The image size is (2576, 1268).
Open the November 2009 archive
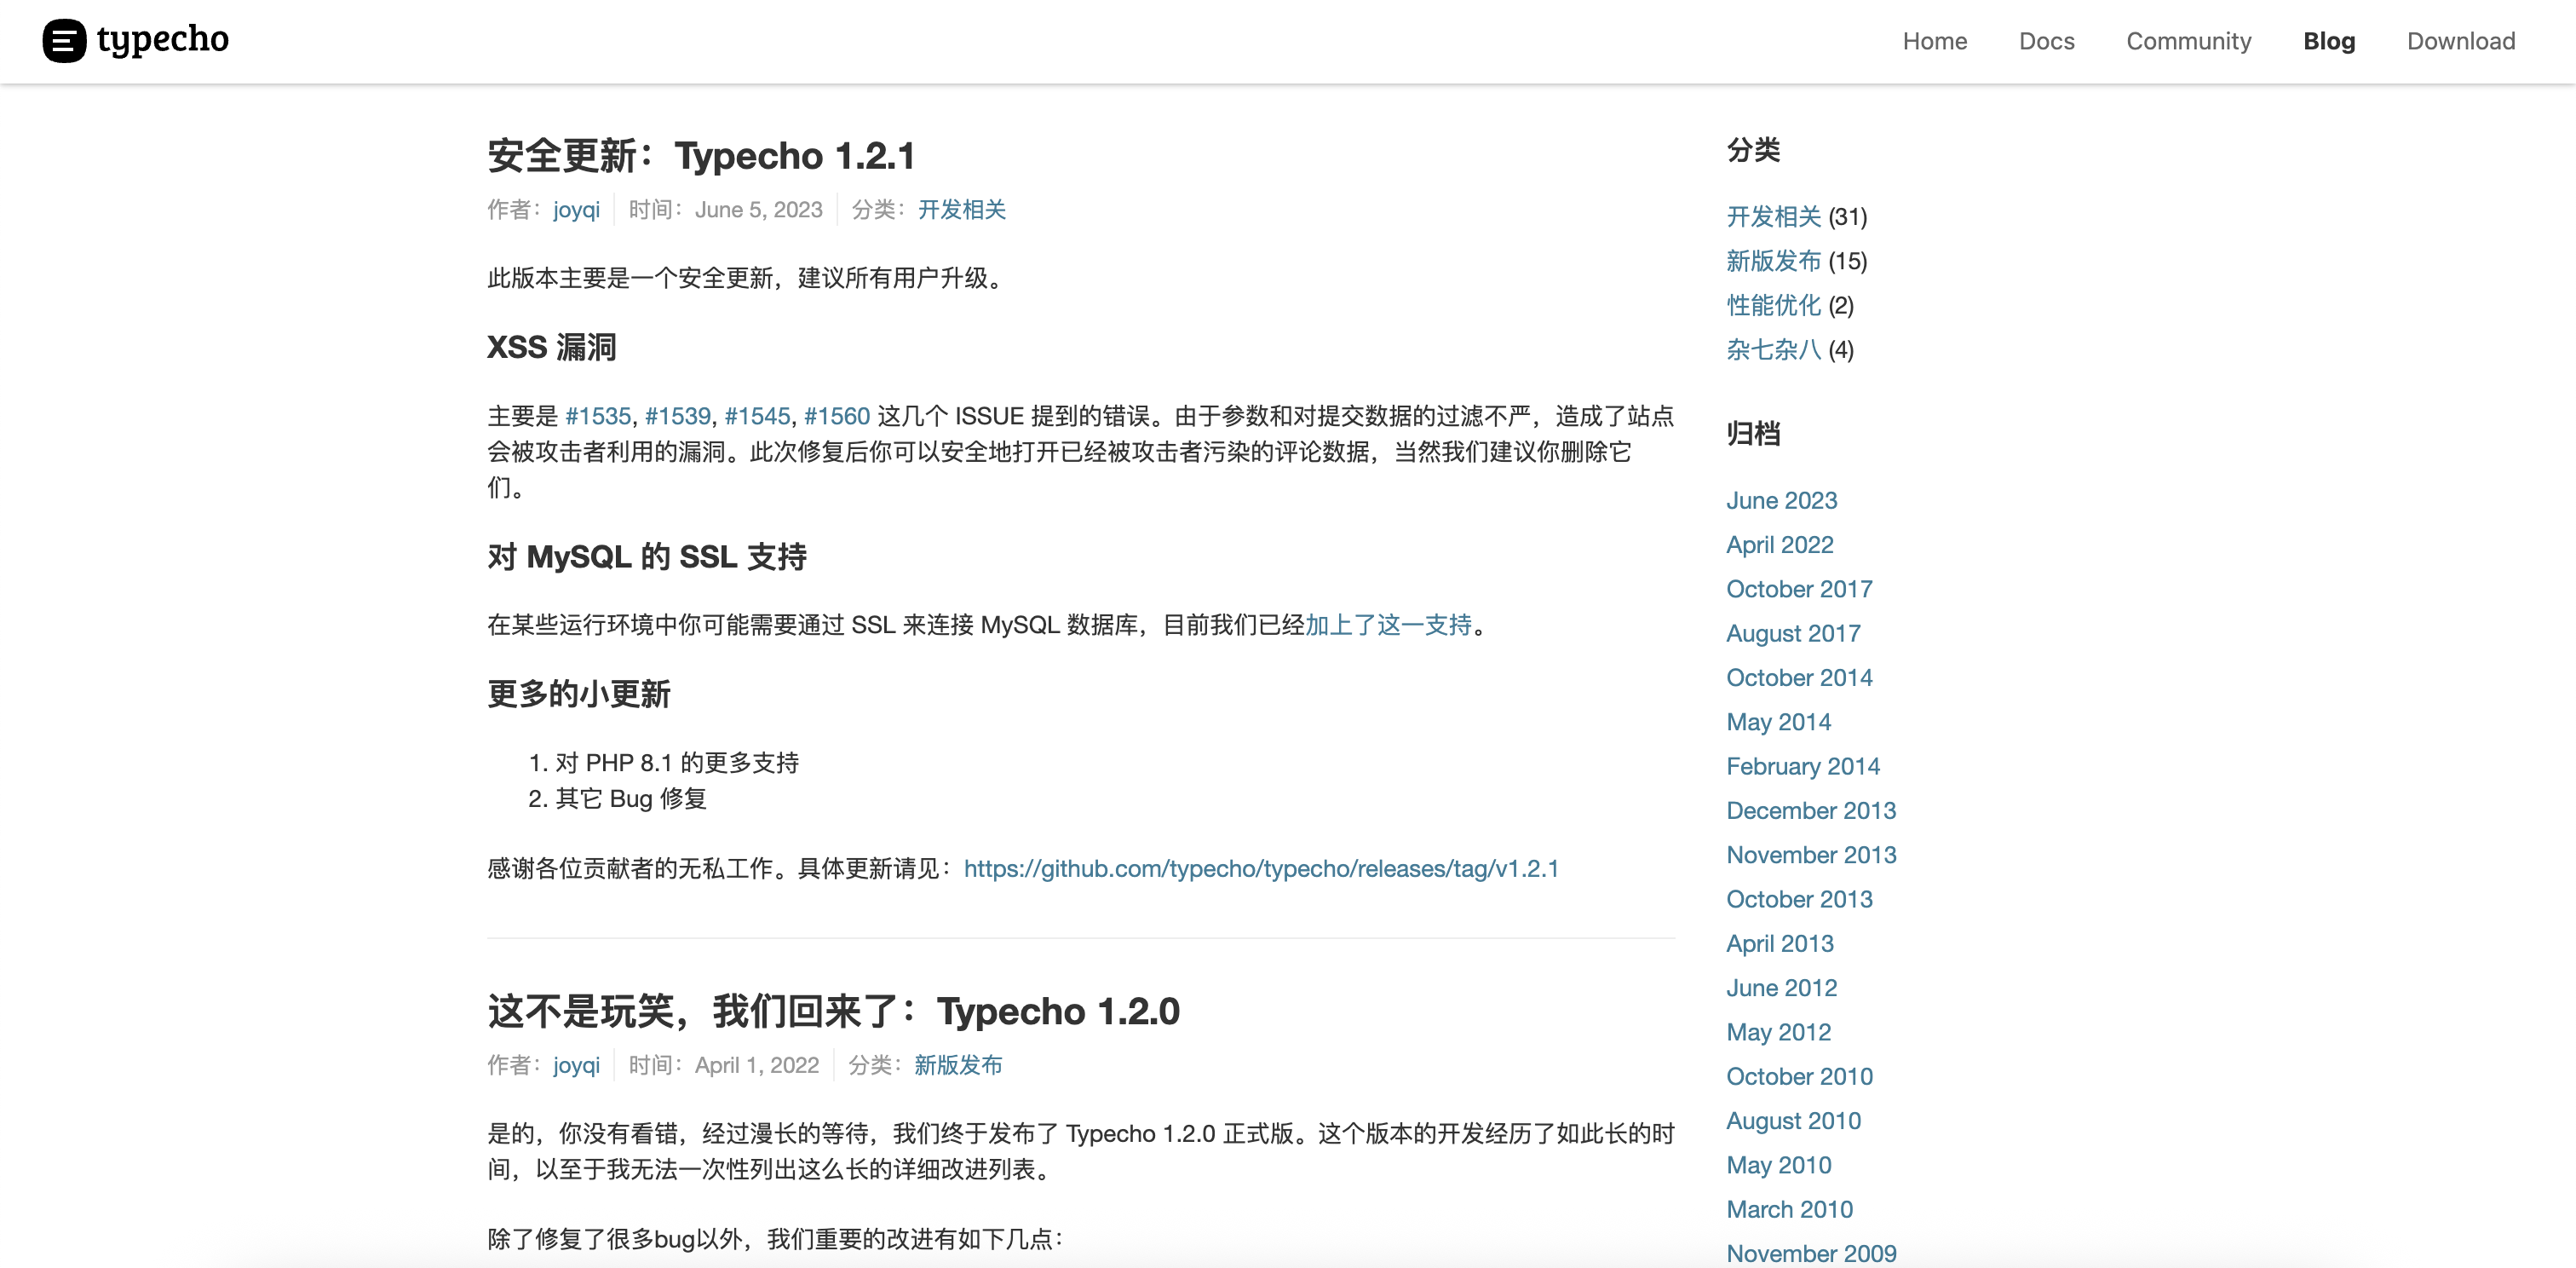[x=1811, y=1254]
